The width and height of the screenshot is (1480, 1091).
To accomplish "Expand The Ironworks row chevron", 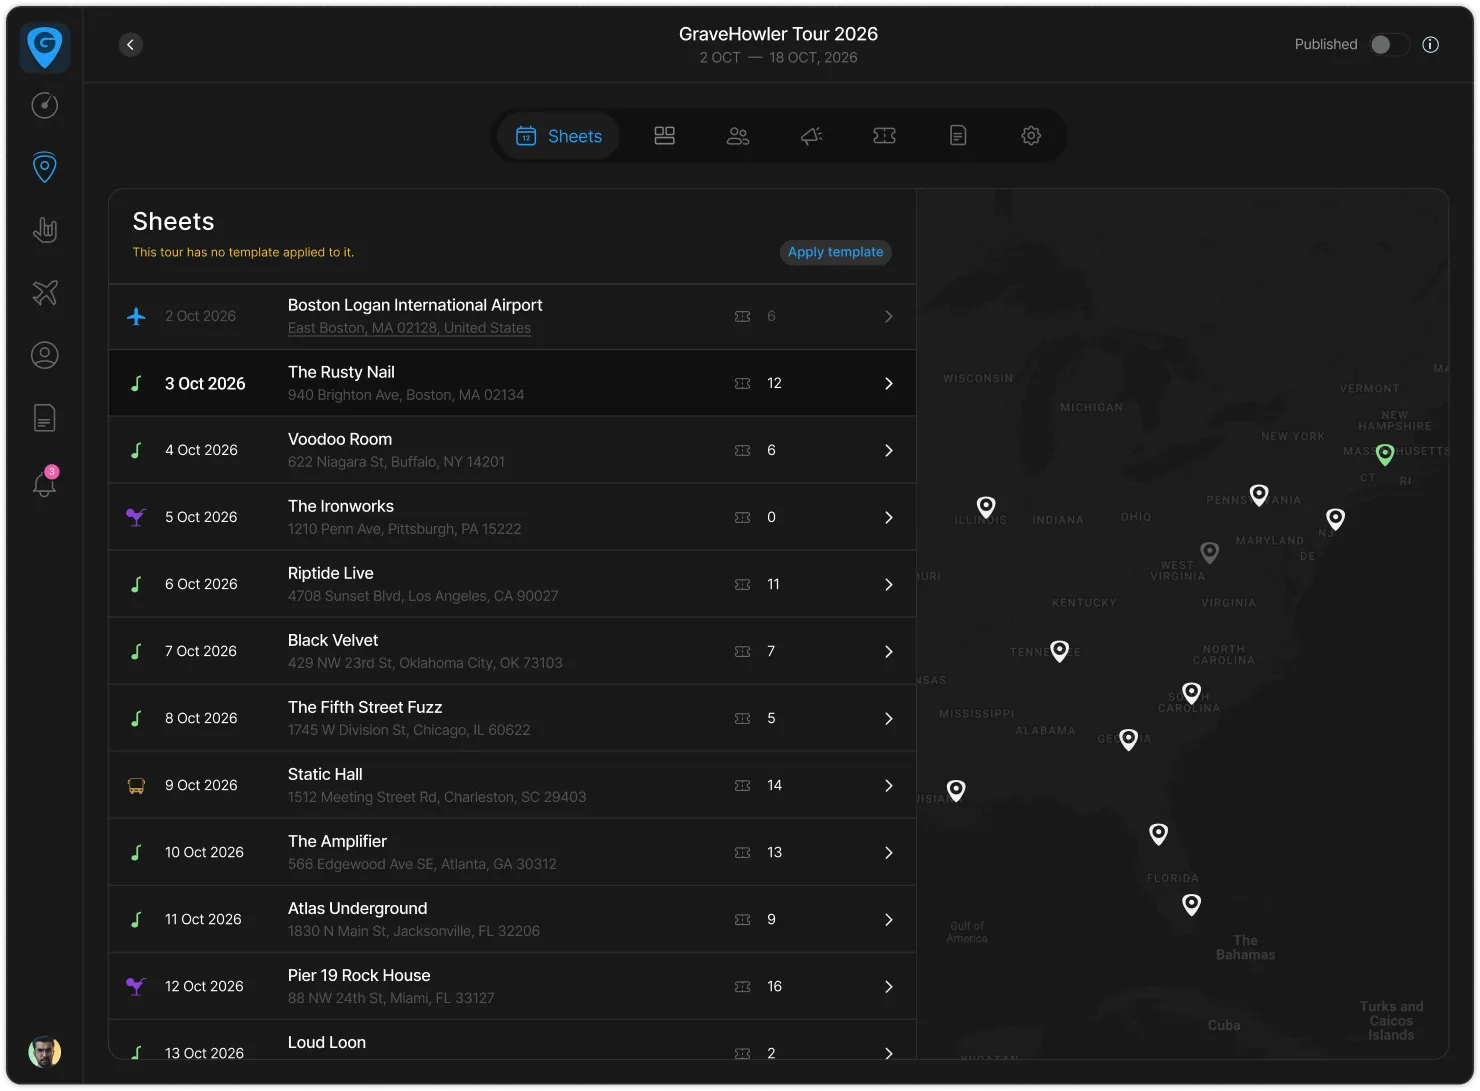I will 889,517.
